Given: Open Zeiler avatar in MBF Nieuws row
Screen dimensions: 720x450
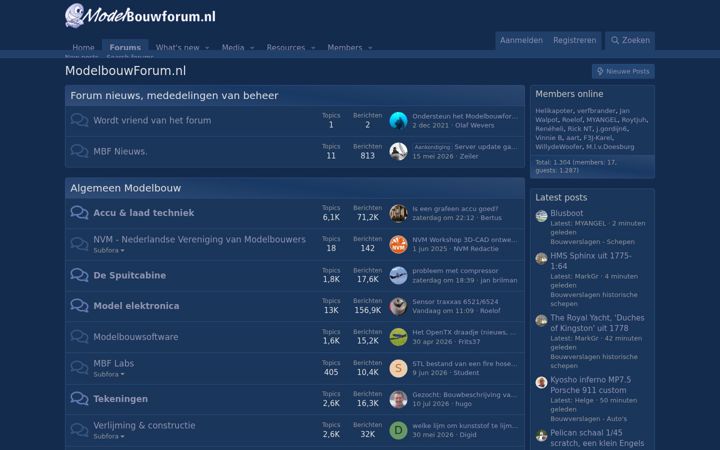Looking at the screenshot, I should (x=398, y=152).
